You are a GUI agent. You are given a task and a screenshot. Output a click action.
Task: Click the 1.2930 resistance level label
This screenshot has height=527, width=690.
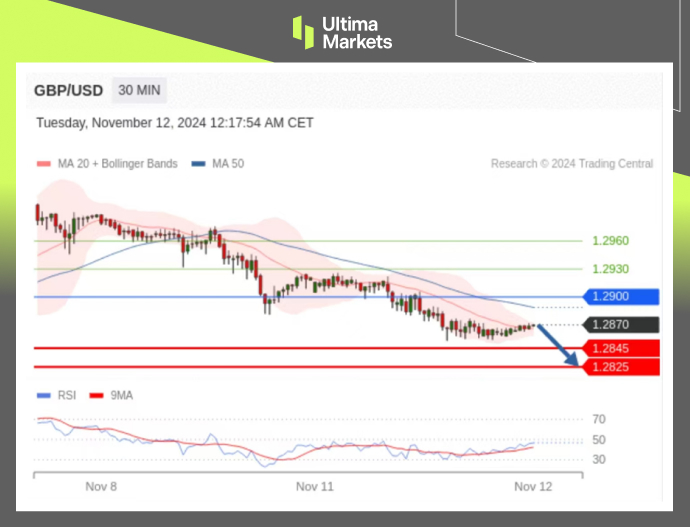610,269
